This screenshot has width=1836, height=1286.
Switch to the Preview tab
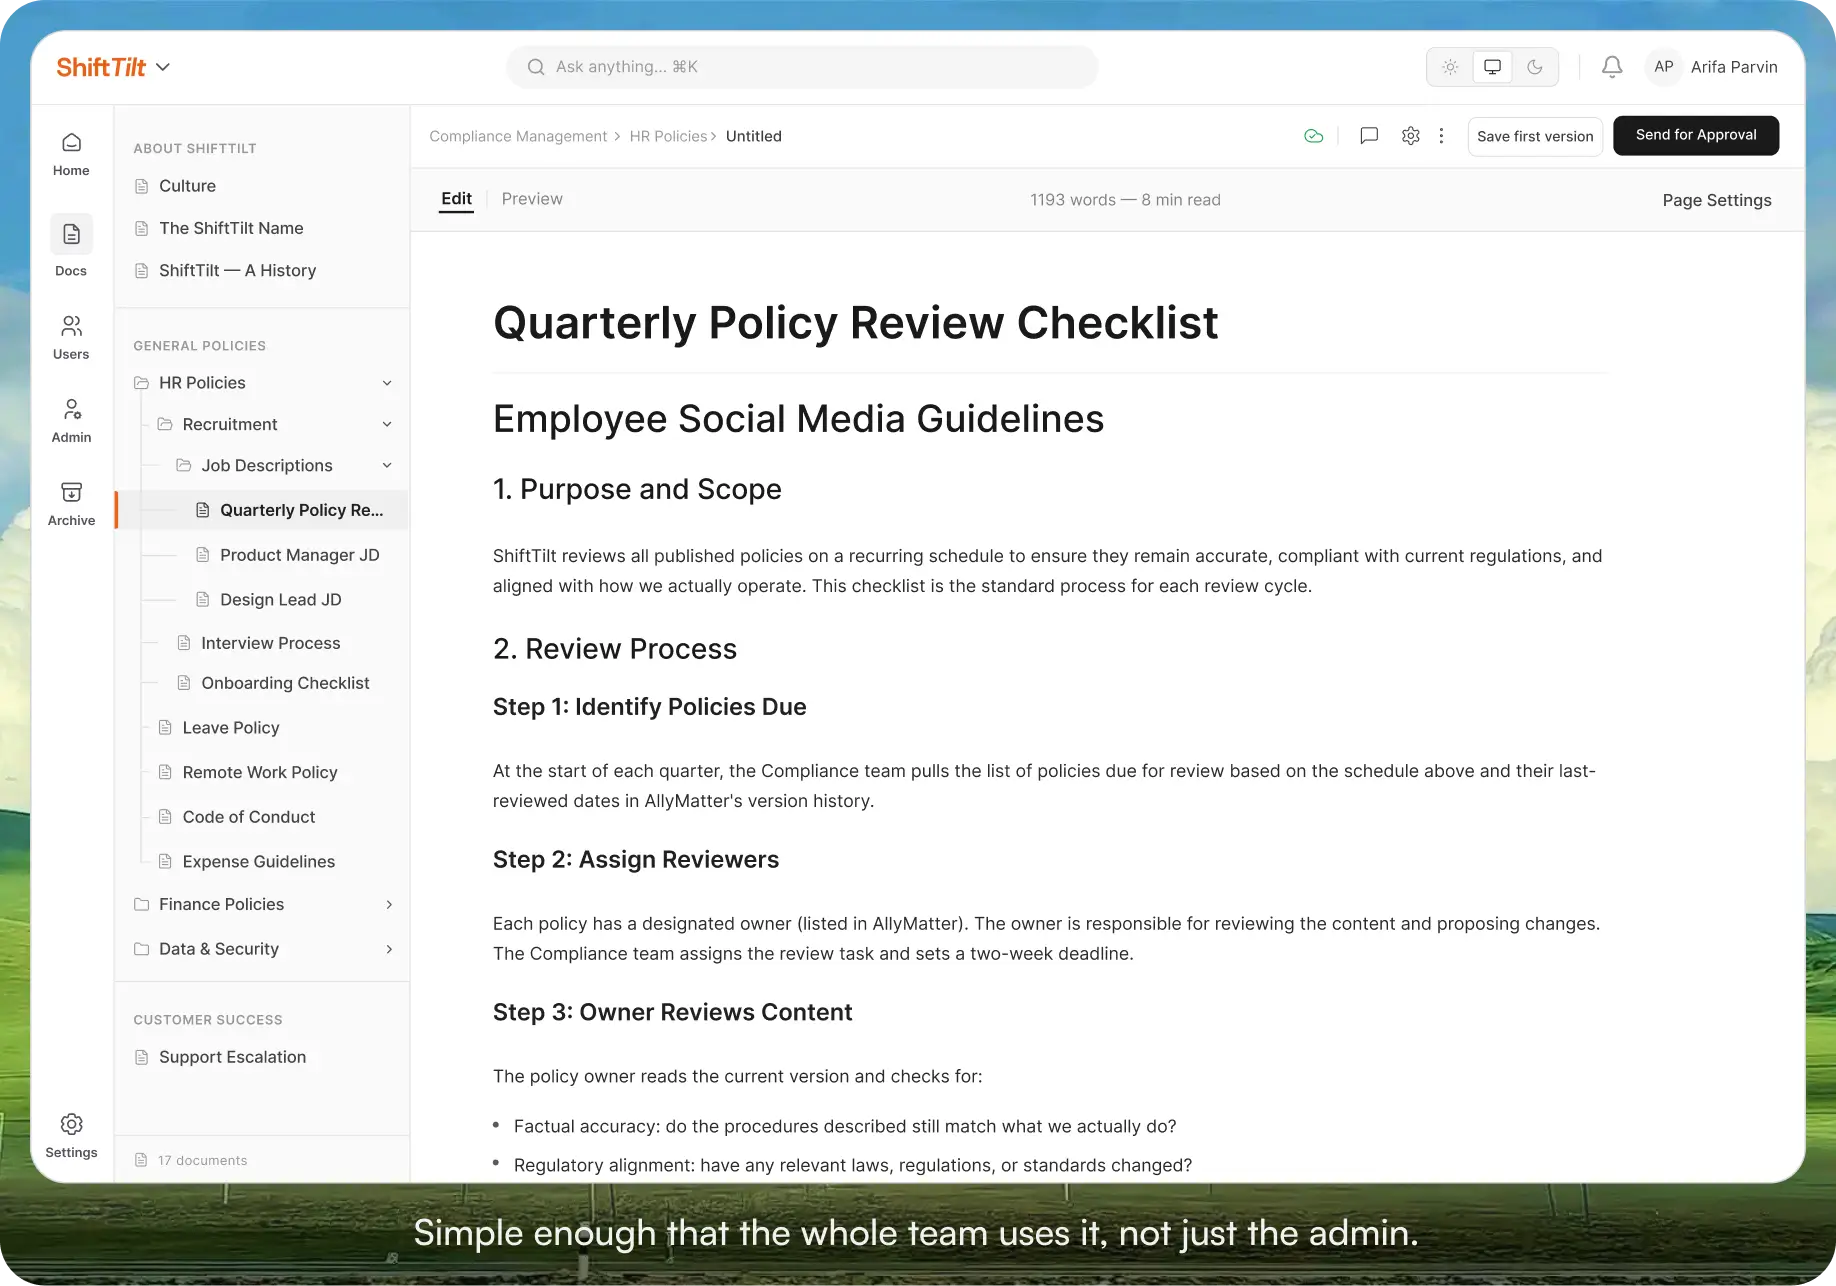point(532,199)
